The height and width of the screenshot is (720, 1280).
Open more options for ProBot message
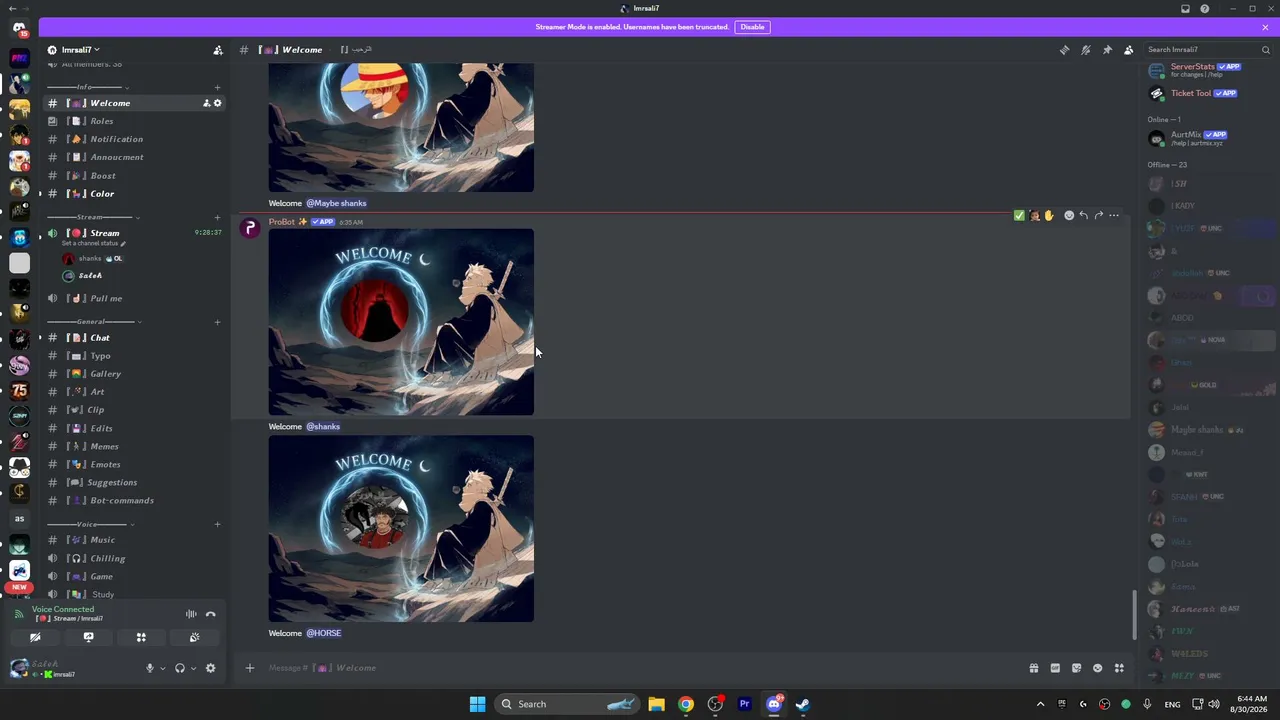(x=1114, y=215)
